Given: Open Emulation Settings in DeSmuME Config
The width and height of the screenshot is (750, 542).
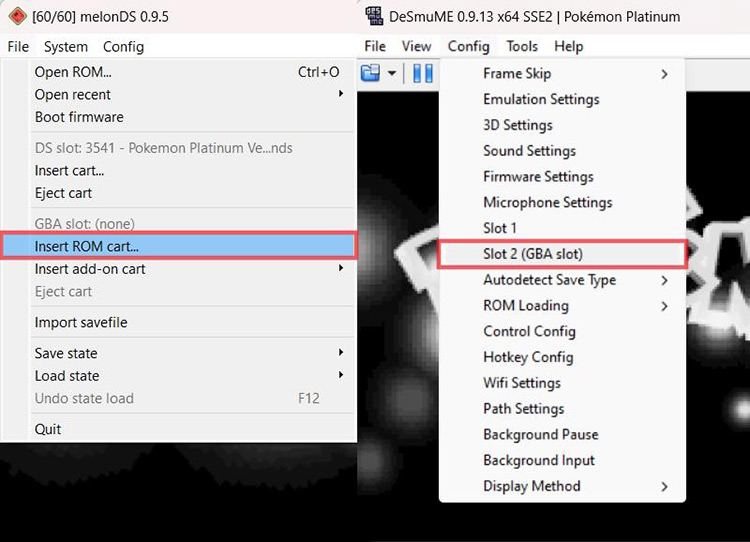Looking at the screenshot, I should (562, 100).
